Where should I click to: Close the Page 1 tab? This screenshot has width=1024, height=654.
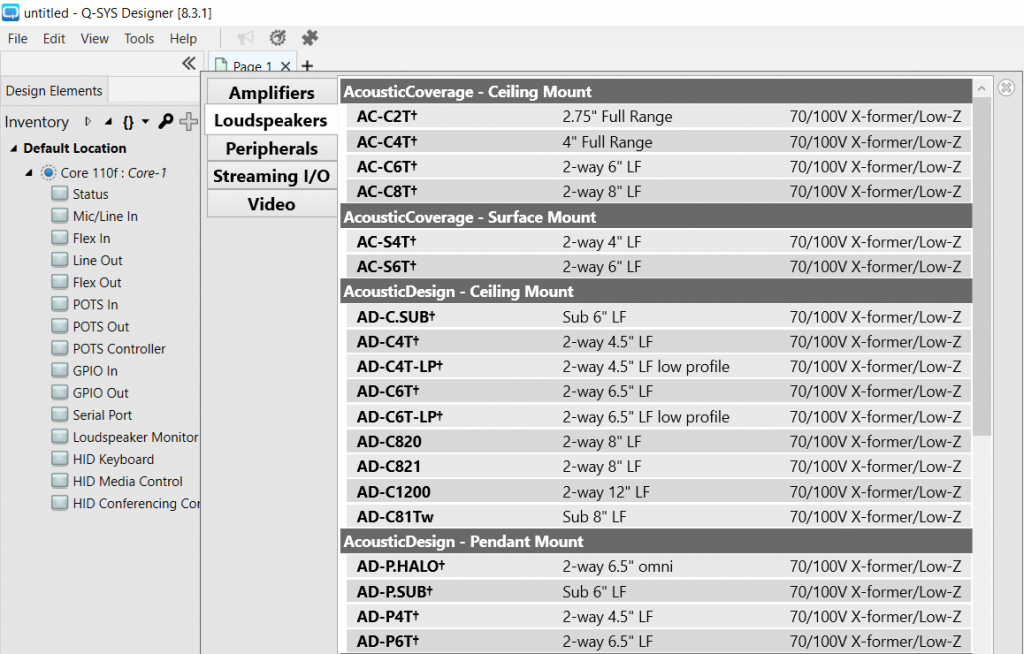[285, 66]
